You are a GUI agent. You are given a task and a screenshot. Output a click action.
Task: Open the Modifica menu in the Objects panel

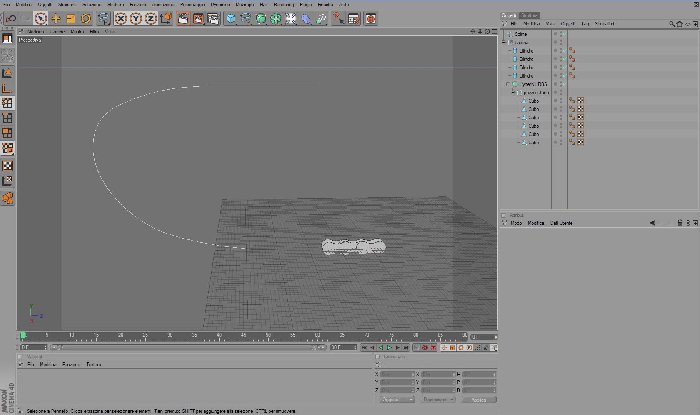[531, 24]
